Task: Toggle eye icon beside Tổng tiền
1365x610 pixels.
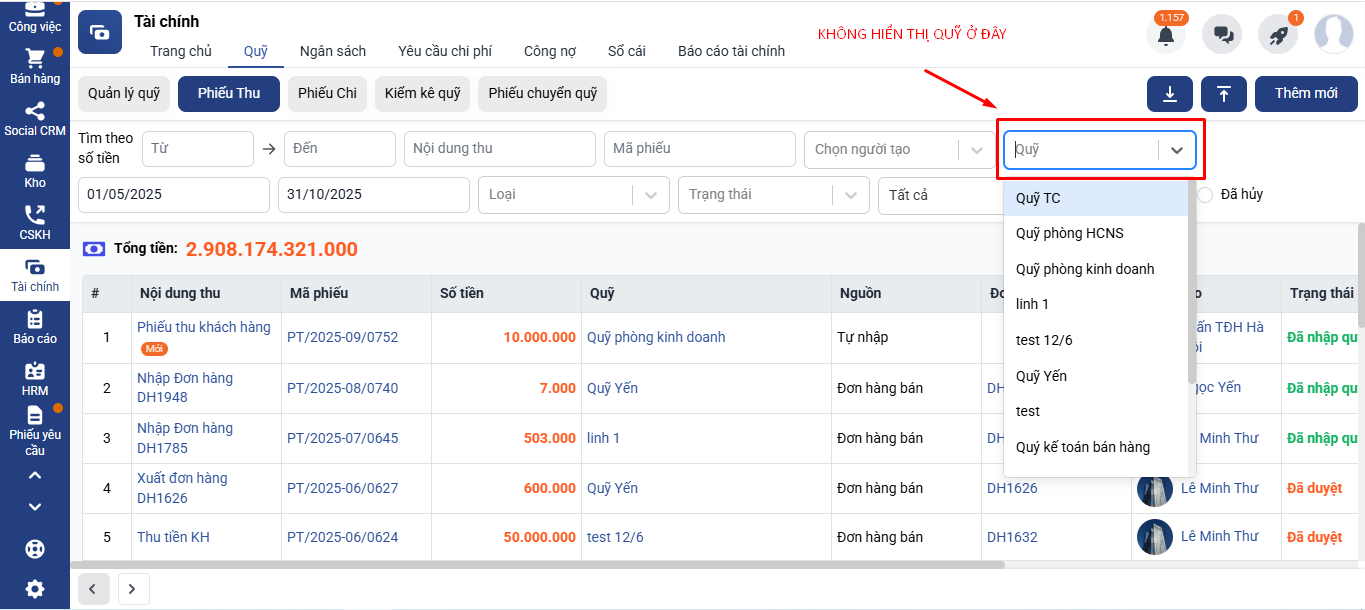Action: [94, 249]
